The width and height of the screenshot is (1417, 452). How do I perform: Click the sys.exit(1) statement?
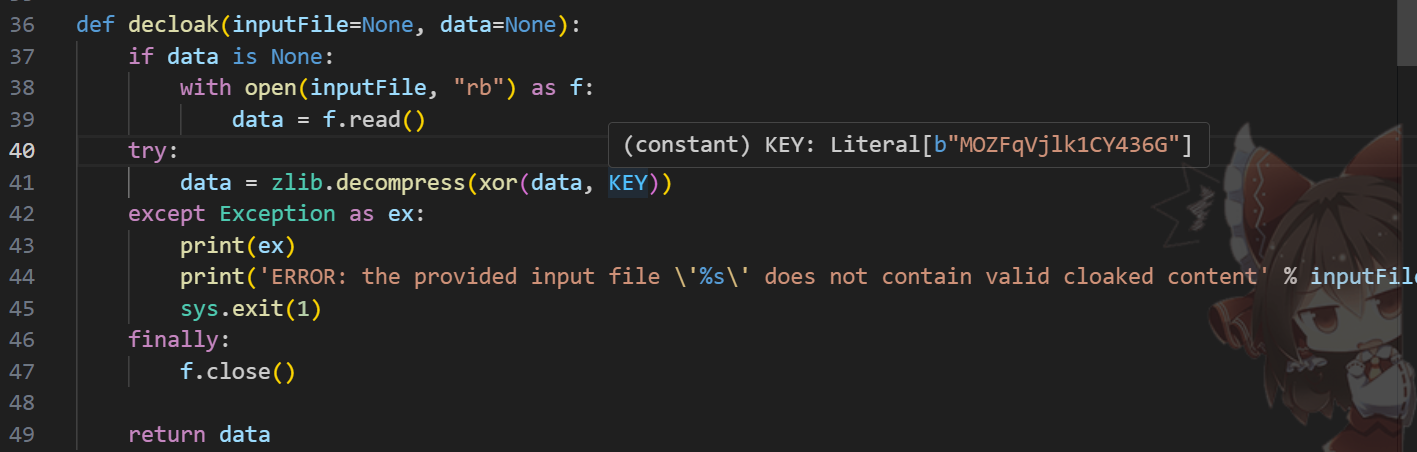251,309
